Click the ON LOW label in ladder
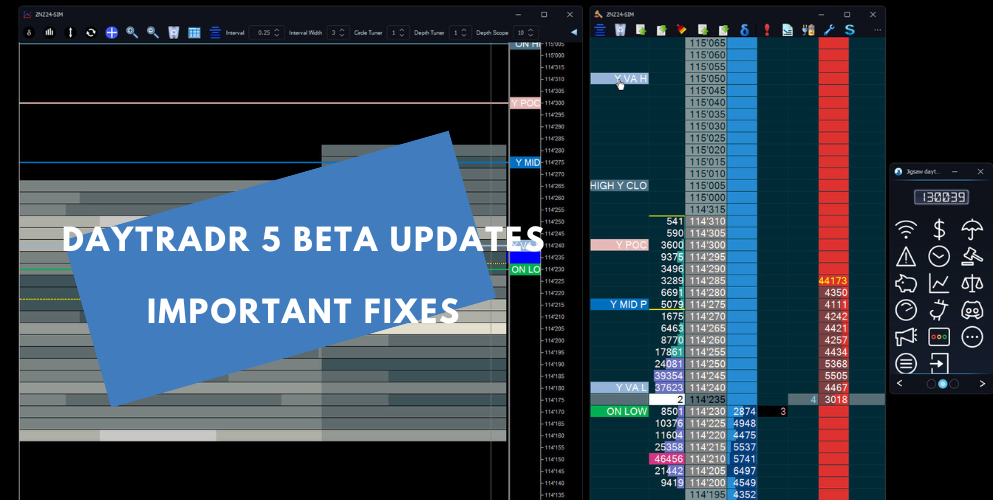The width and height of the screenshot is (1000, 500). pos(619,411)
